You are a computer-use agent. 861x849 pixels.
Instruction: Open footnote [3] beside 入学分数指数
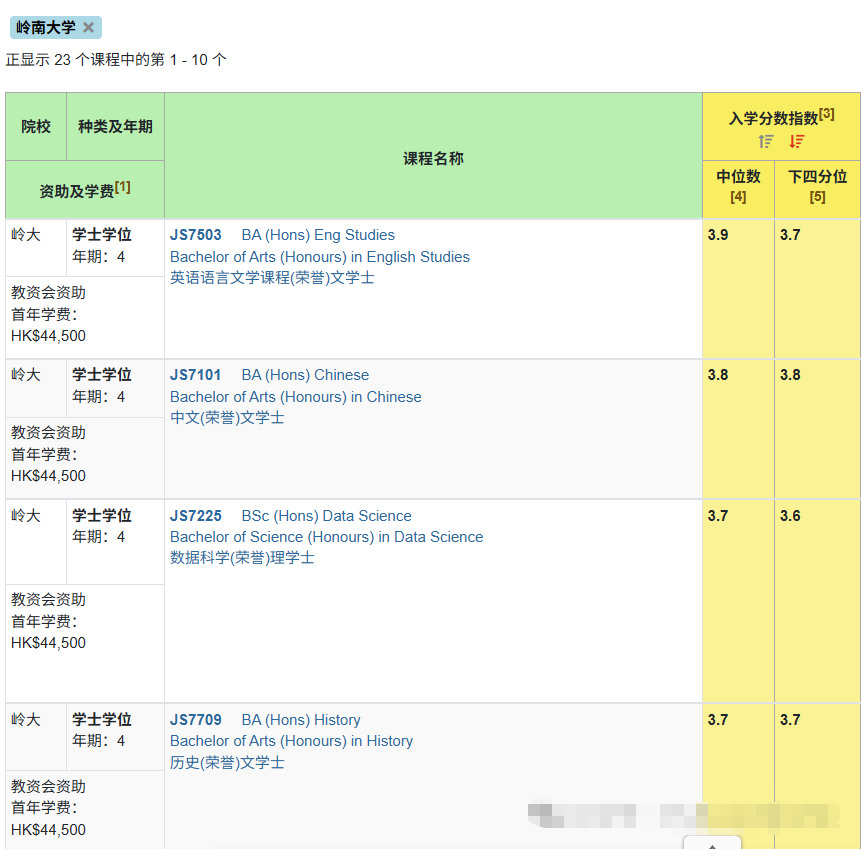click(826, 114)
